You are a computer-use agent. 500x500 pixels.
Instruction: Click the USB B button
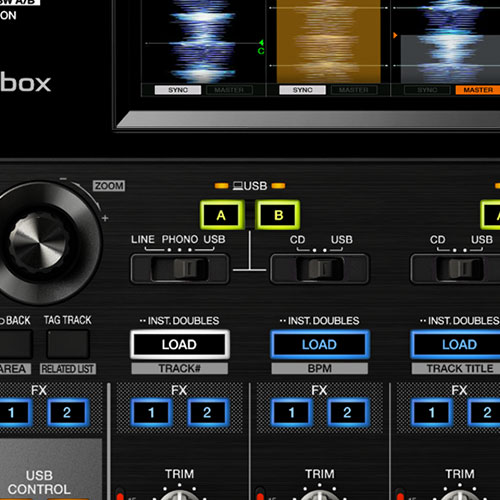[x=278, y=215]
